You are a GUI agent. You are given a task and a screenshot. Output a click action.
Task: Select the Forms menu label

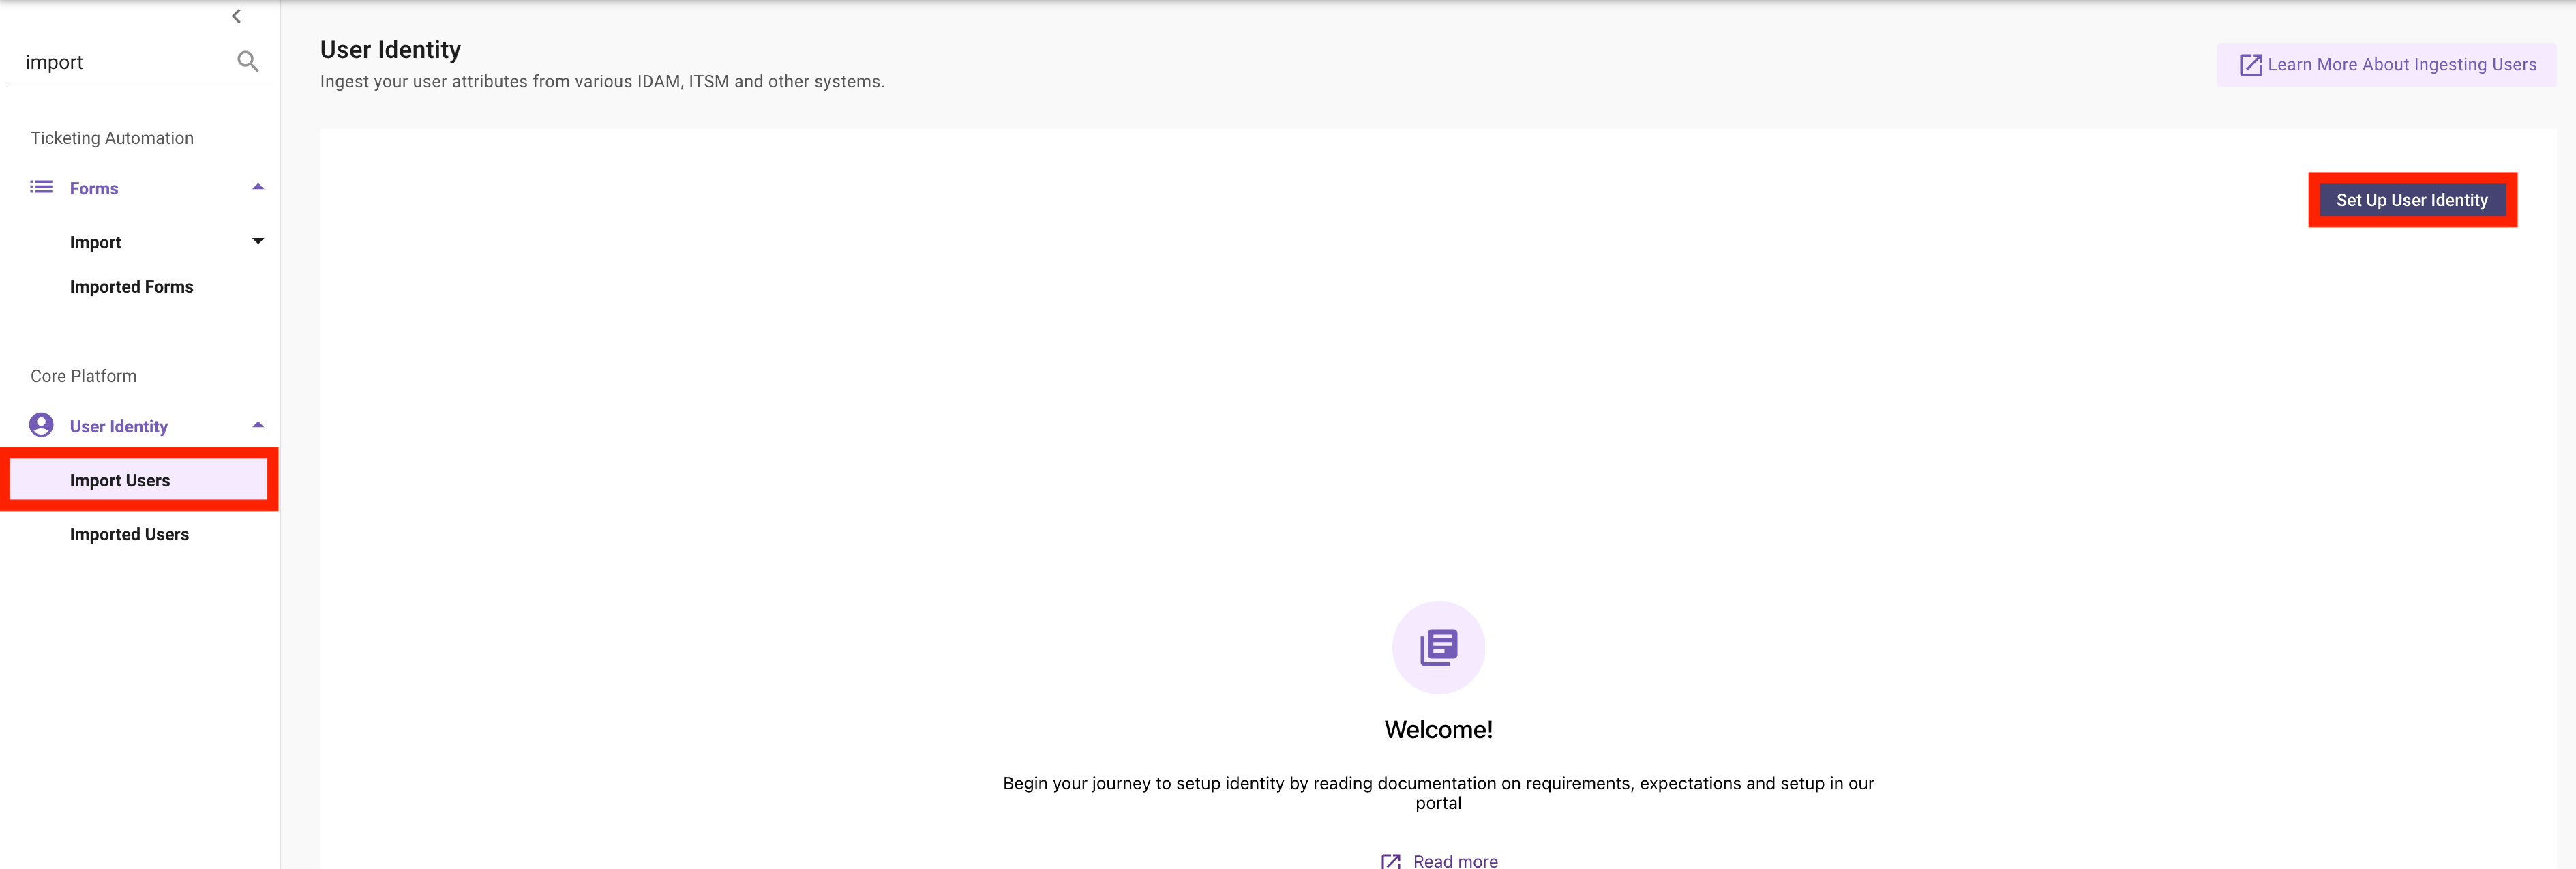coord(94,188)
